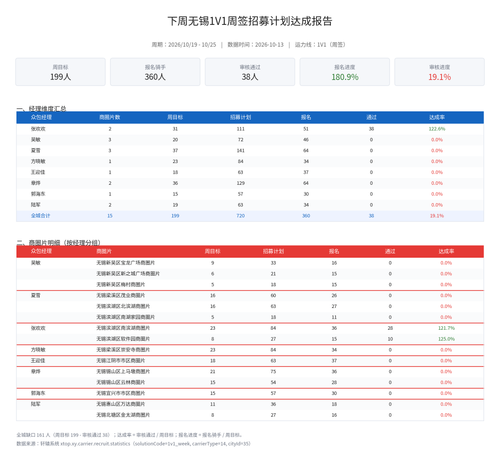Click the 通过 header in the red table

tap(390, 251)
